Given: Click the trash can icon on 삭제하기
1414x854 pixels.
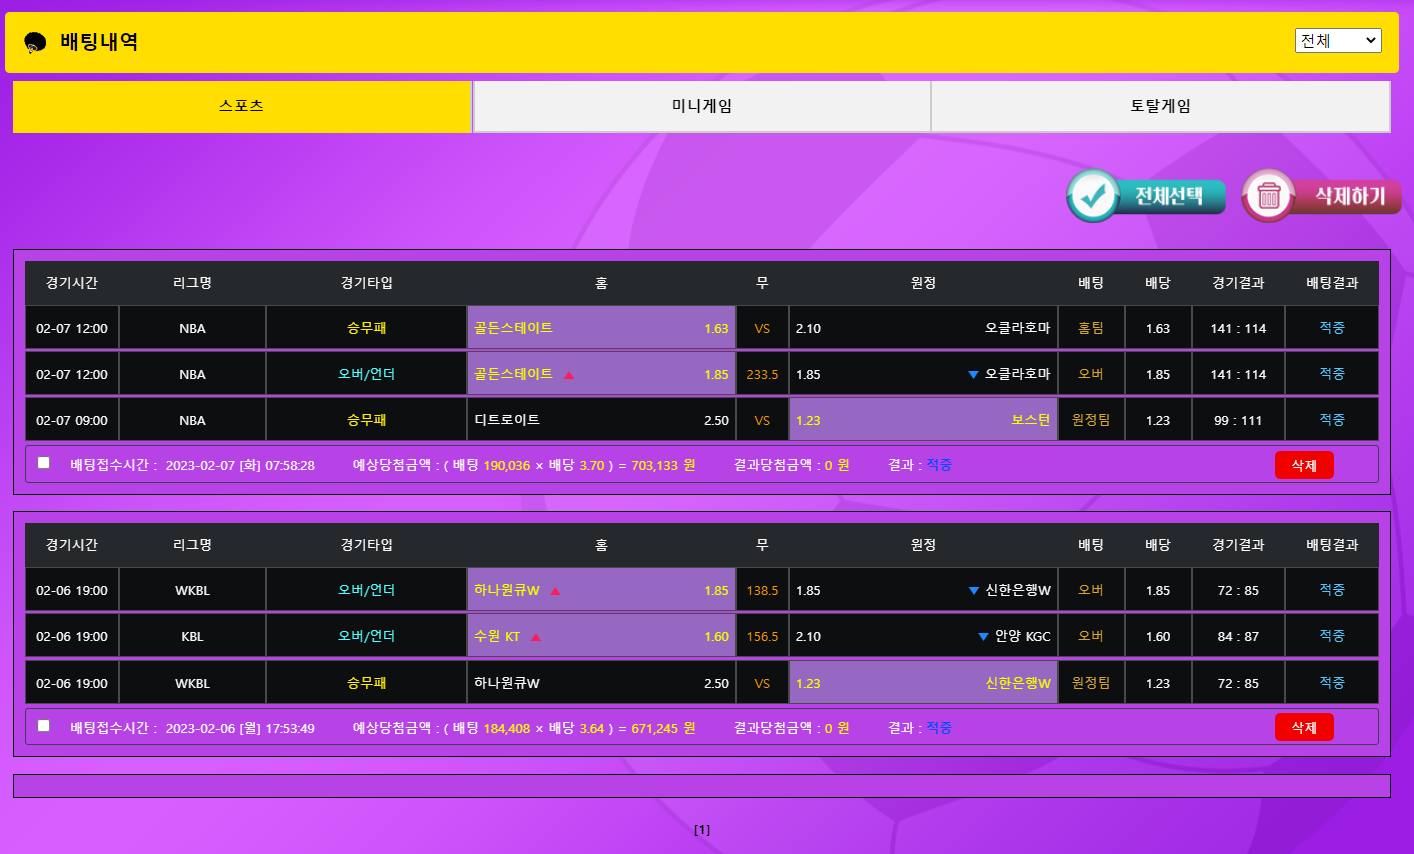Looking at the screenshot, I should [1269, 196].
